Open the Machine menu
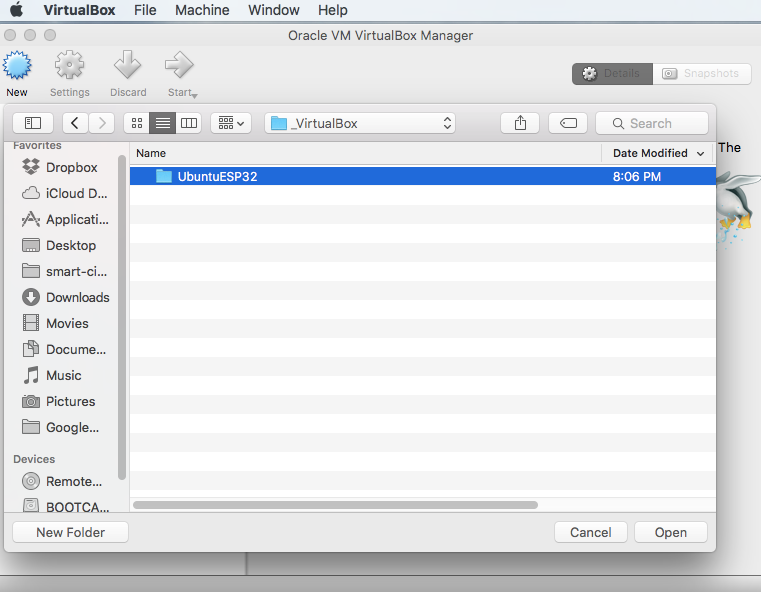This screenshot has height=592, width=761. (x=202, y=10)
